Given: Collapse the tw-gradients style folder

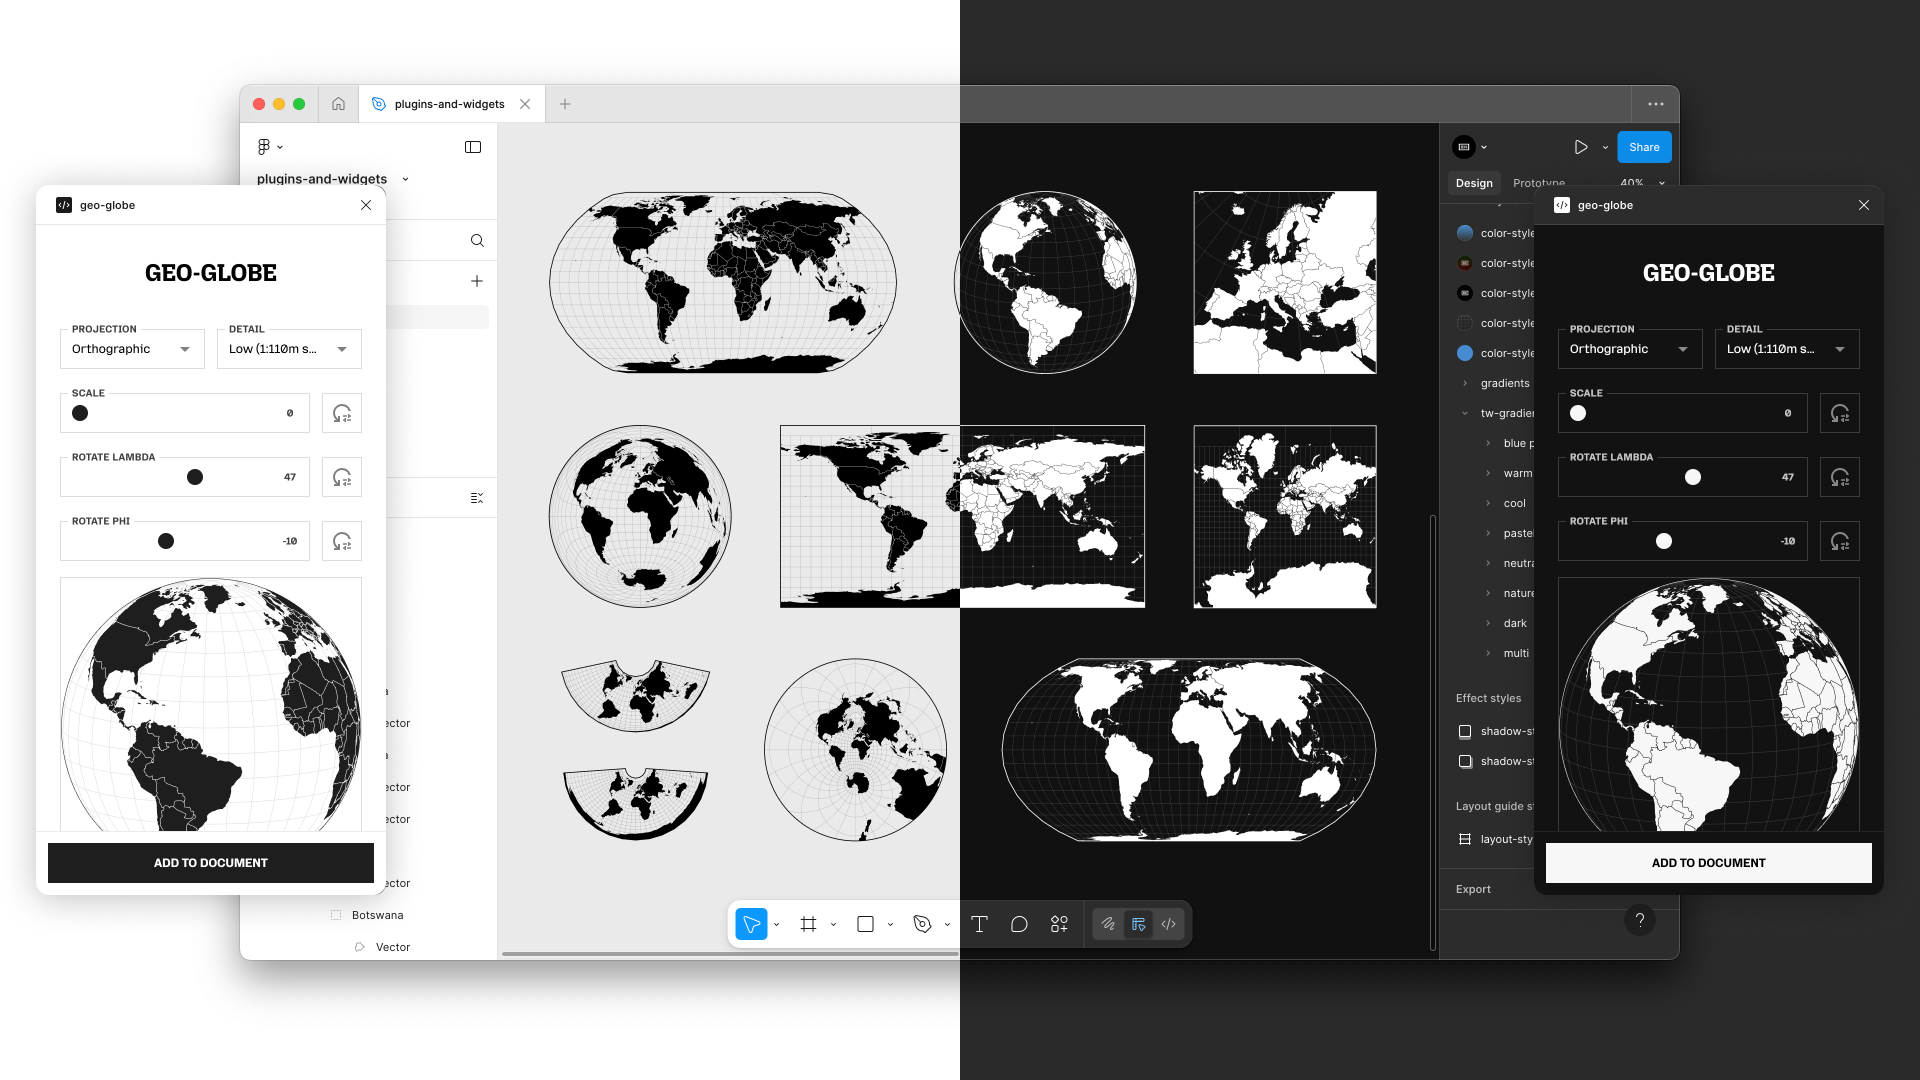Looking at the screenshot, I should (x=1465, y=413).
